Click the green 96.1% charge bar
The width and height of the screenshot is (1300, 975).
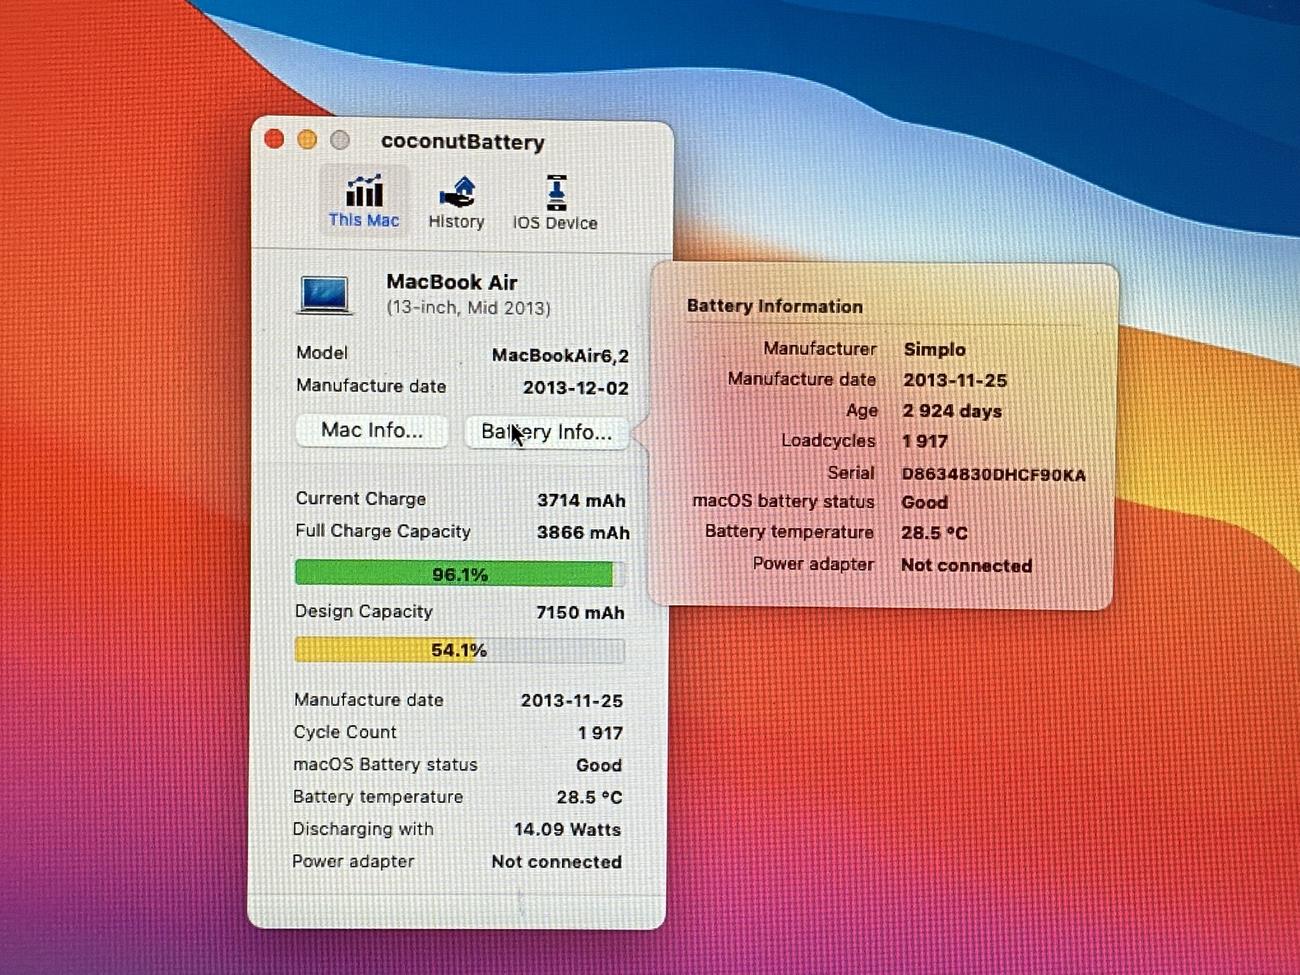[459, 574]
